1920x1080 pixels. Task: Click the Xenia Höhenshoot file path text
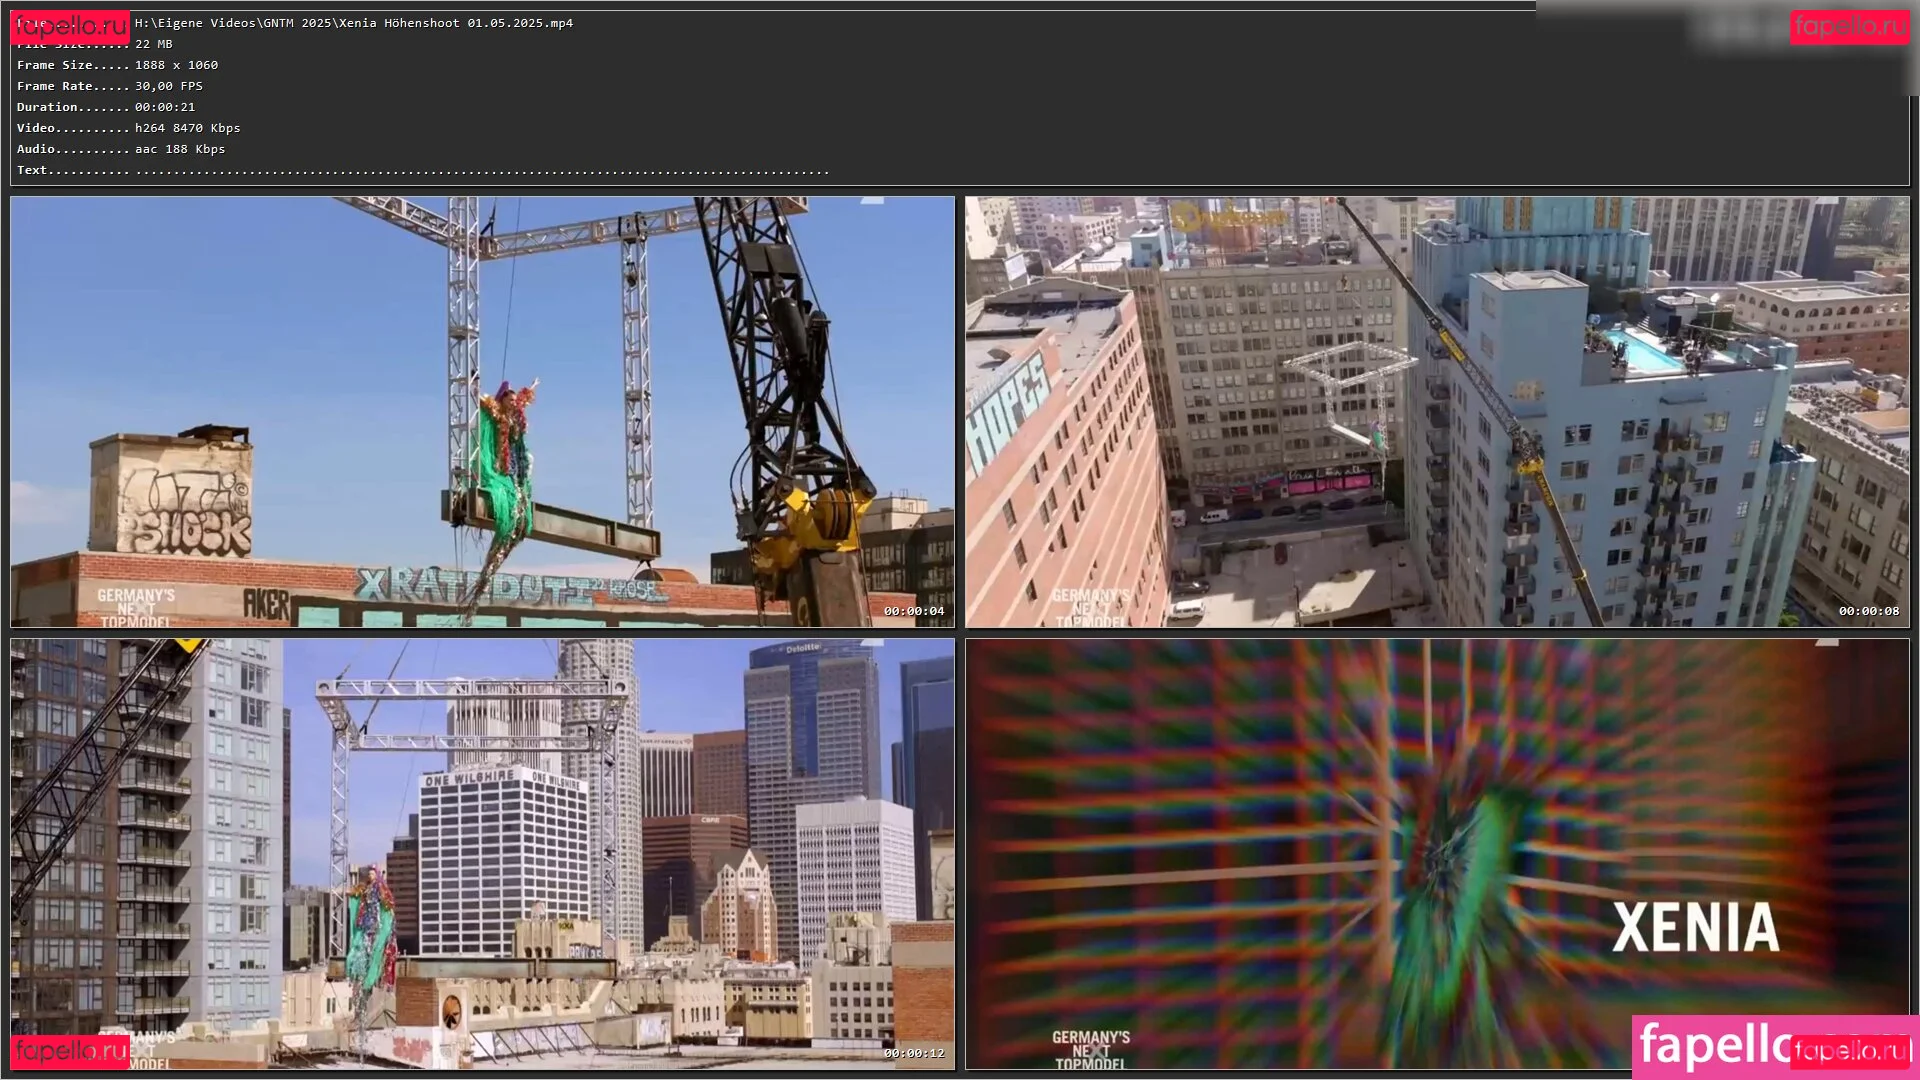tap(354, 23)
